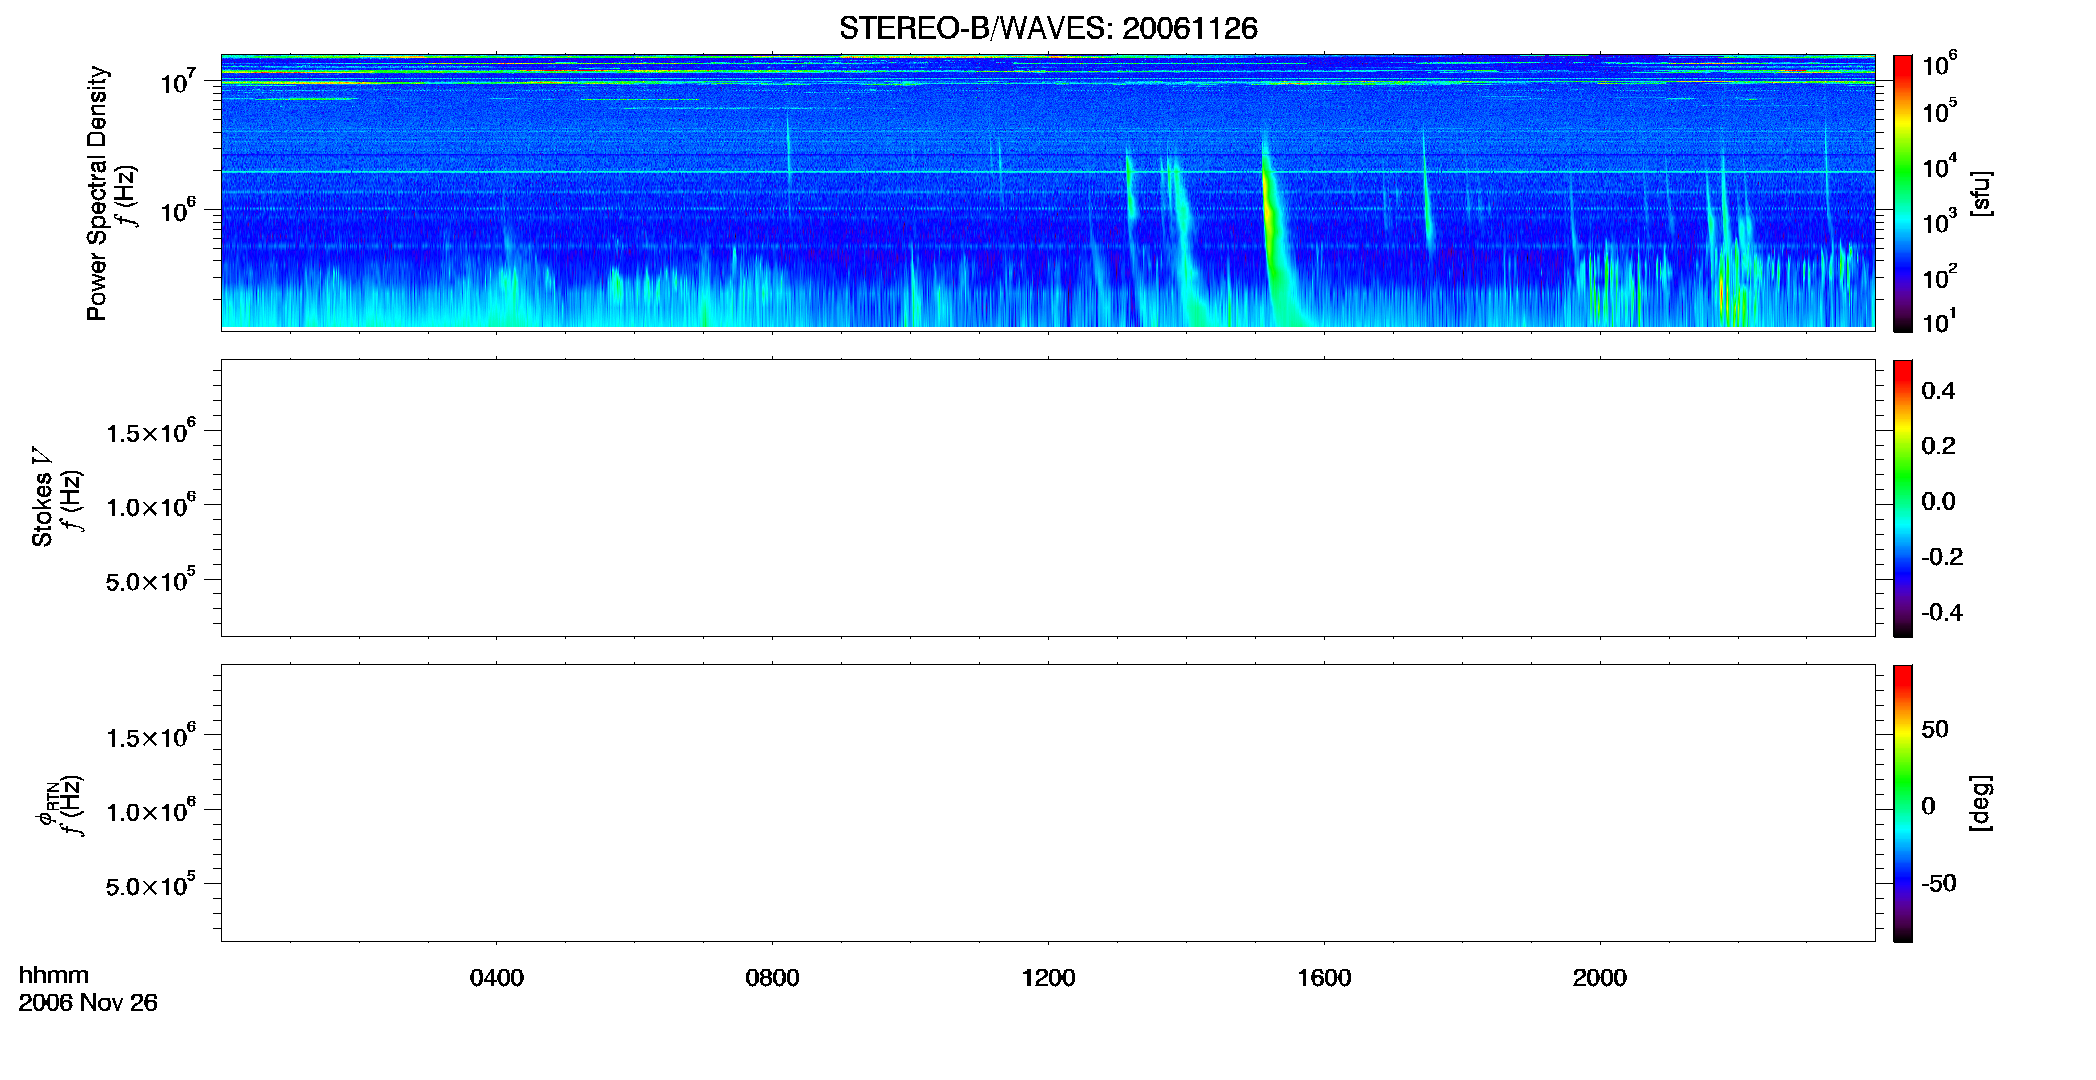Click the Power Spectral Density spectrogram panel

point(1048,192)
